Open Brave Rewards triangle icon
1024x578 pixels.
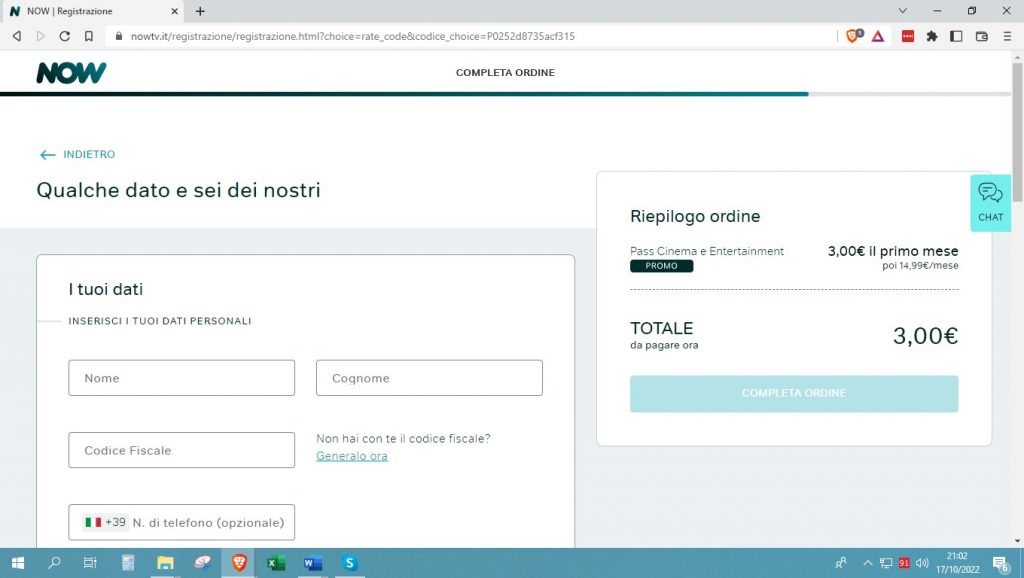(x=877, y=35)
